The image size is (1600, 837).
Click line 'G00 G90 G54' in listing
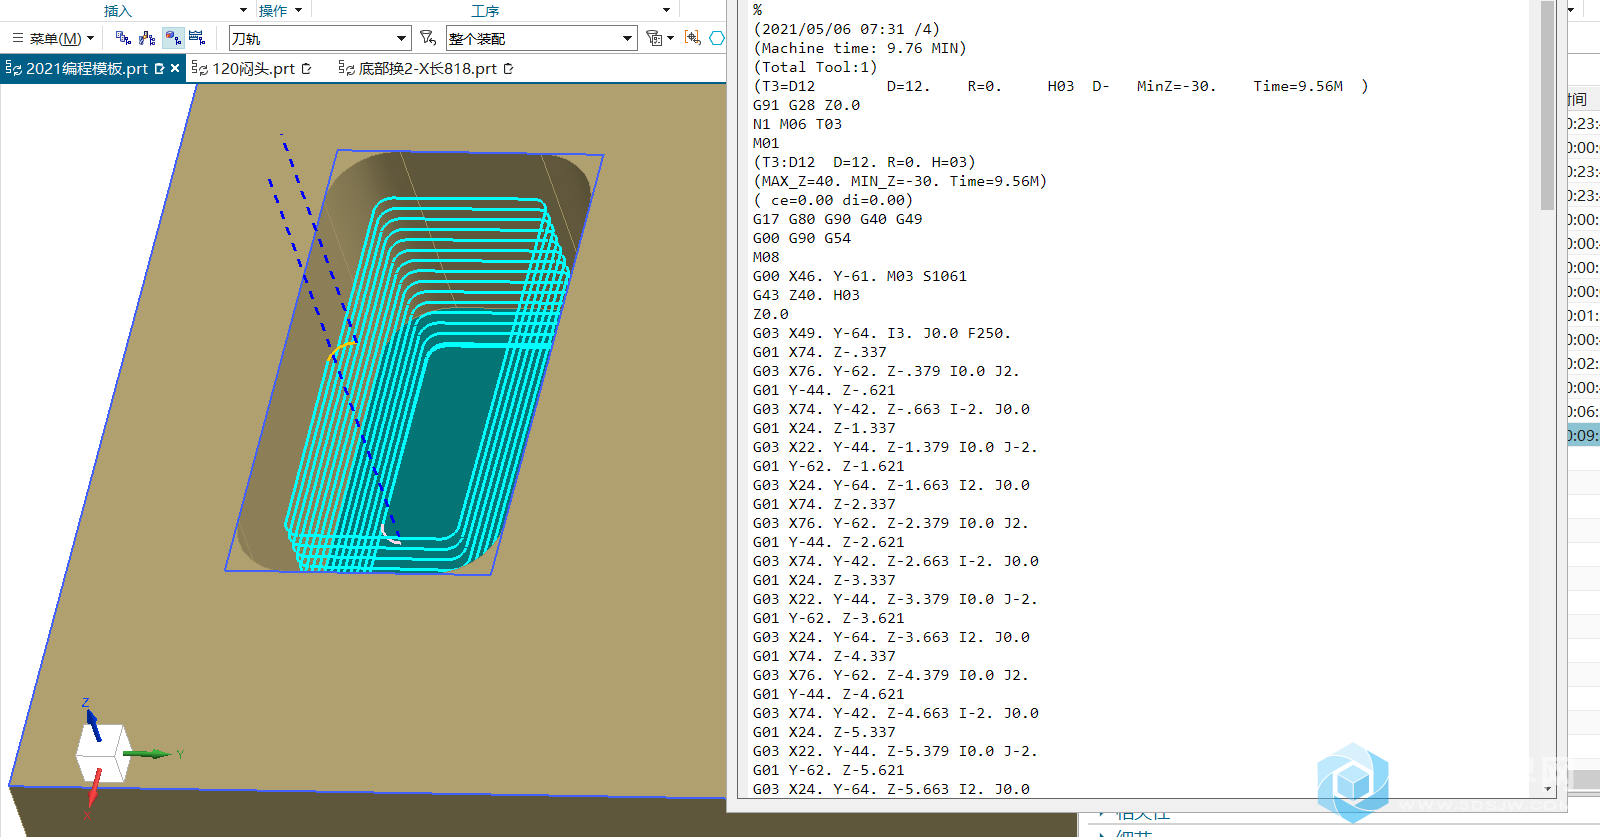coord(801,238)
